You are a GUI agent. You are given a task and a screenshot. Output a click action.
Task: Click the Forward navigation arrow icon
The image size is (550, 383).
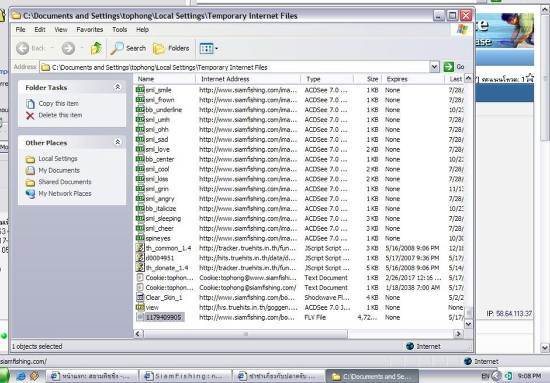click(x=68, y=48)
